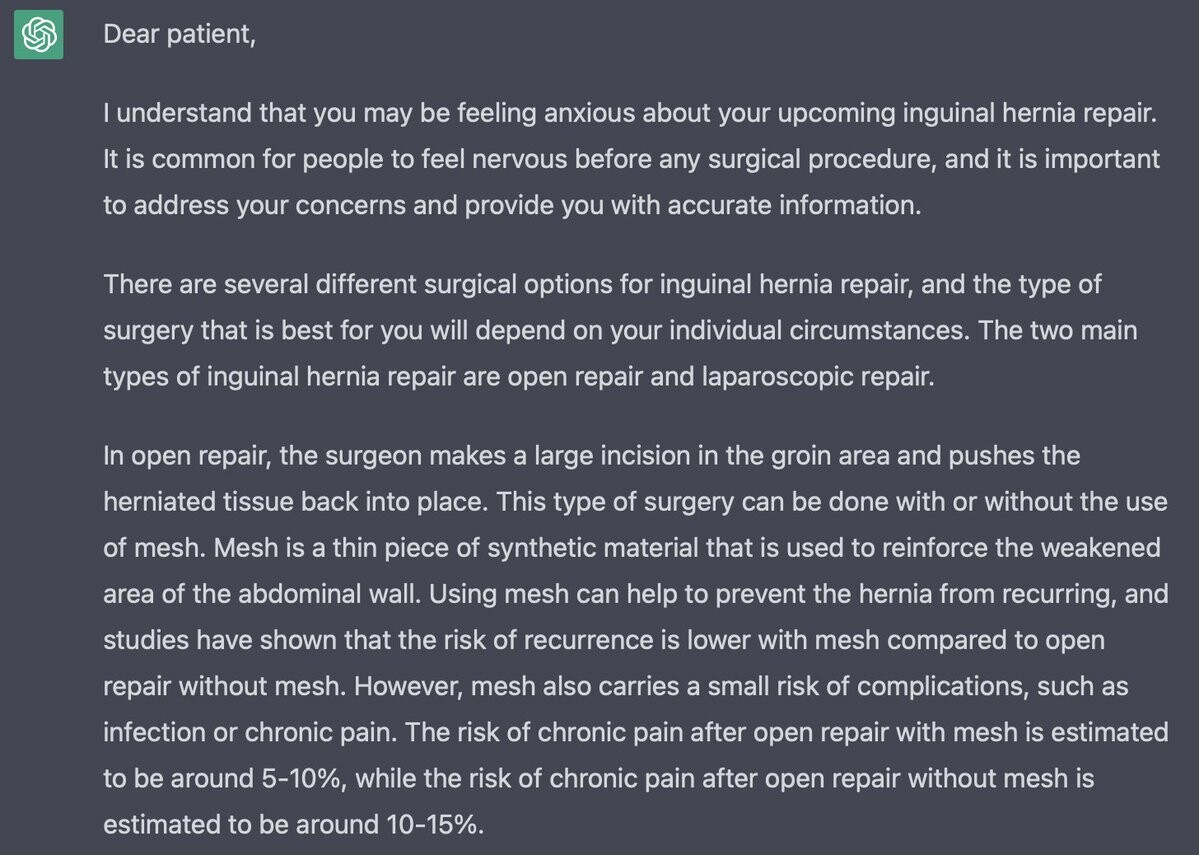Click the ChatGPT logo avatar icon
This screenshot has height=855, width=1199.
click(x=38, y=34)
